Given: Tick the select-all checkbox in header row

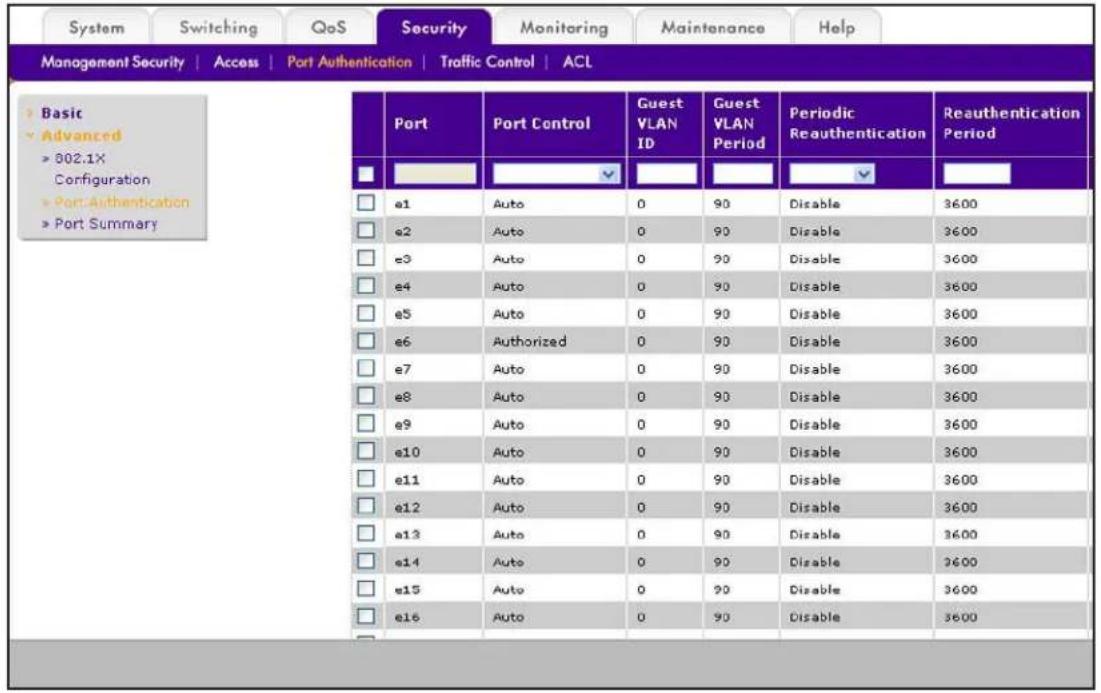Looking at the screenshot, I should pyautogui.click(x=366, y=174).
